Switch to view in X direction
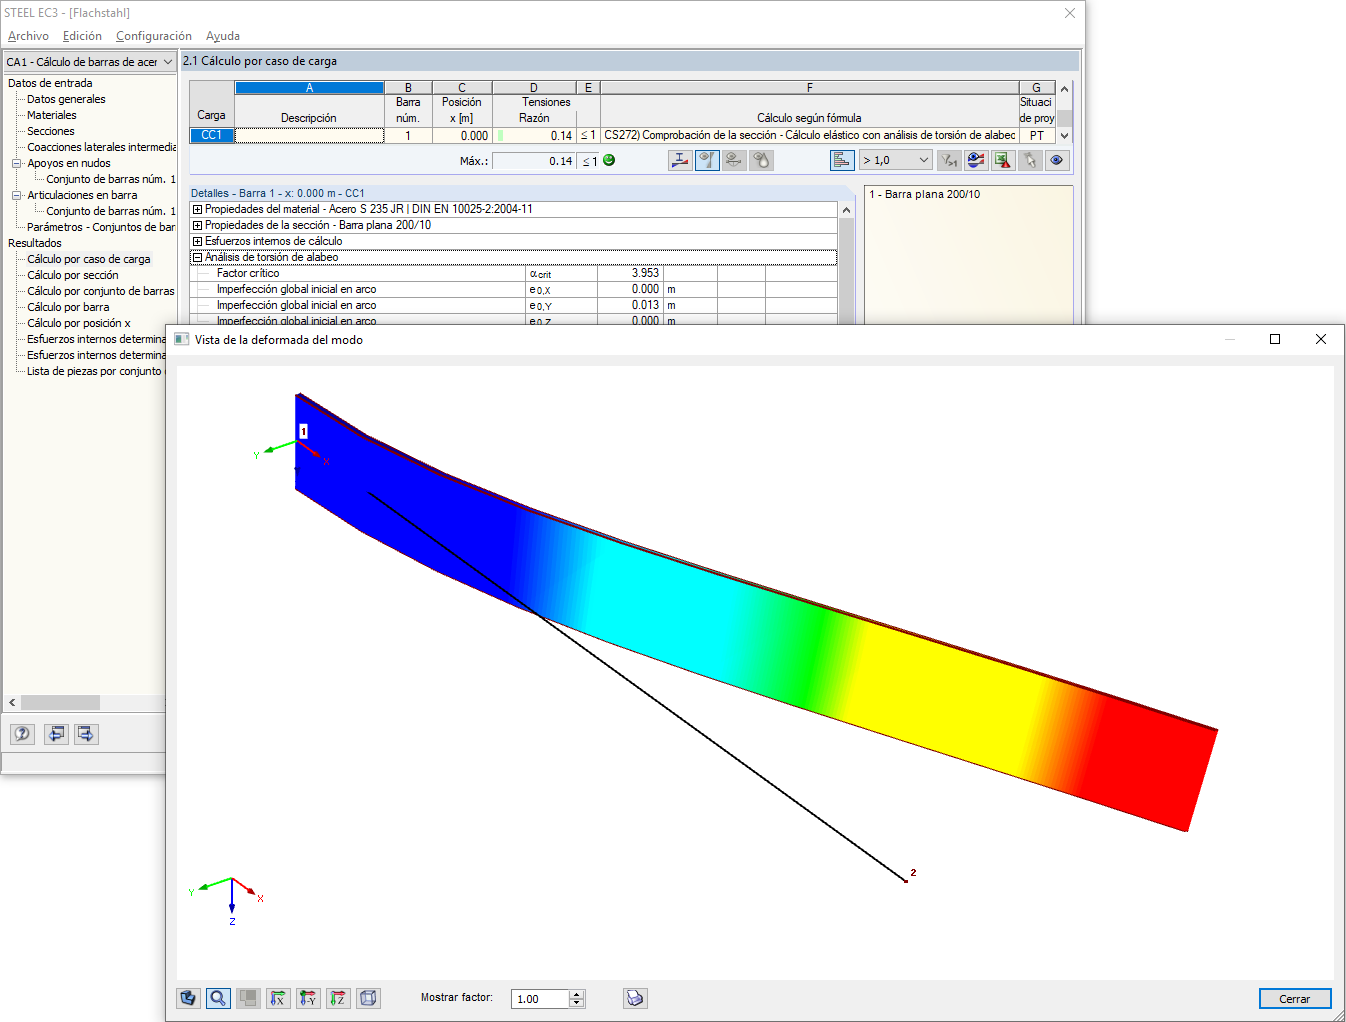The image size is (1346, 1022). pos(278,998)
